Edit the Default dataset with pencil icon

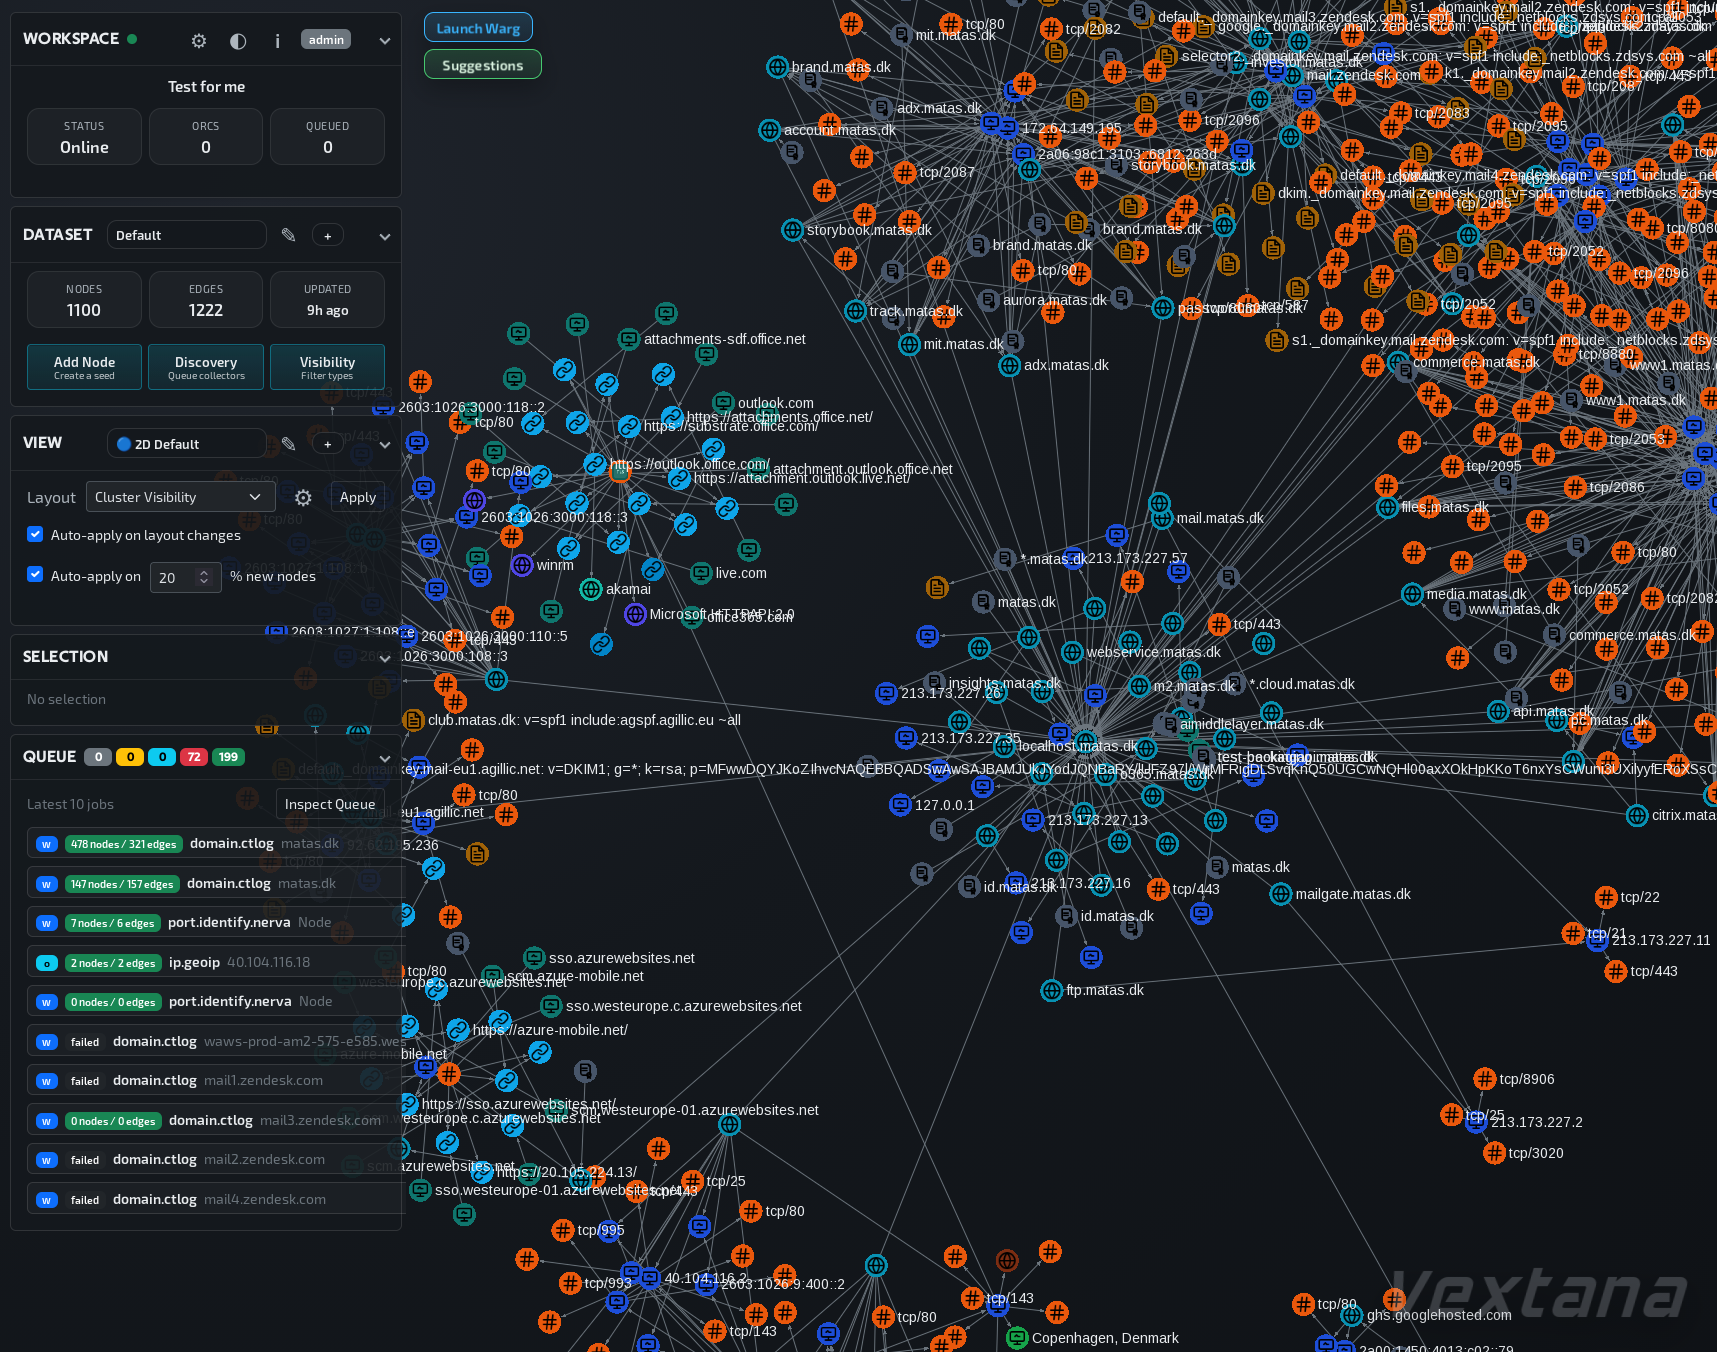tap(289, 235)
